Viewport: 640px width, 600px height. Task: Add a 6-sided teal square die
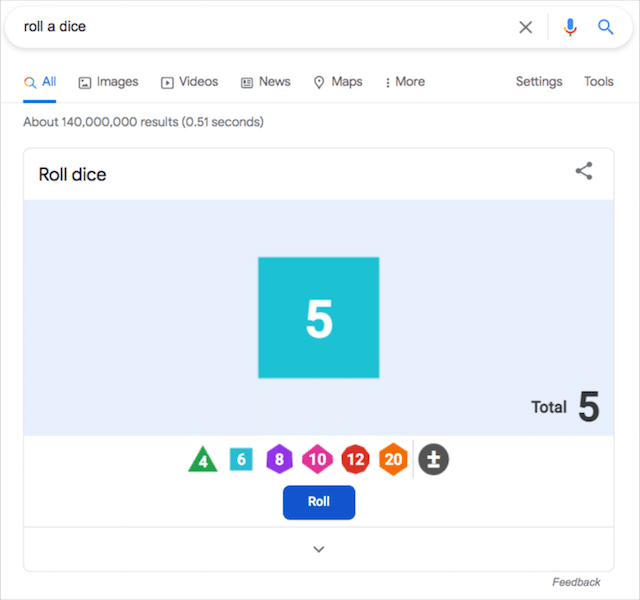pos(241,459)
